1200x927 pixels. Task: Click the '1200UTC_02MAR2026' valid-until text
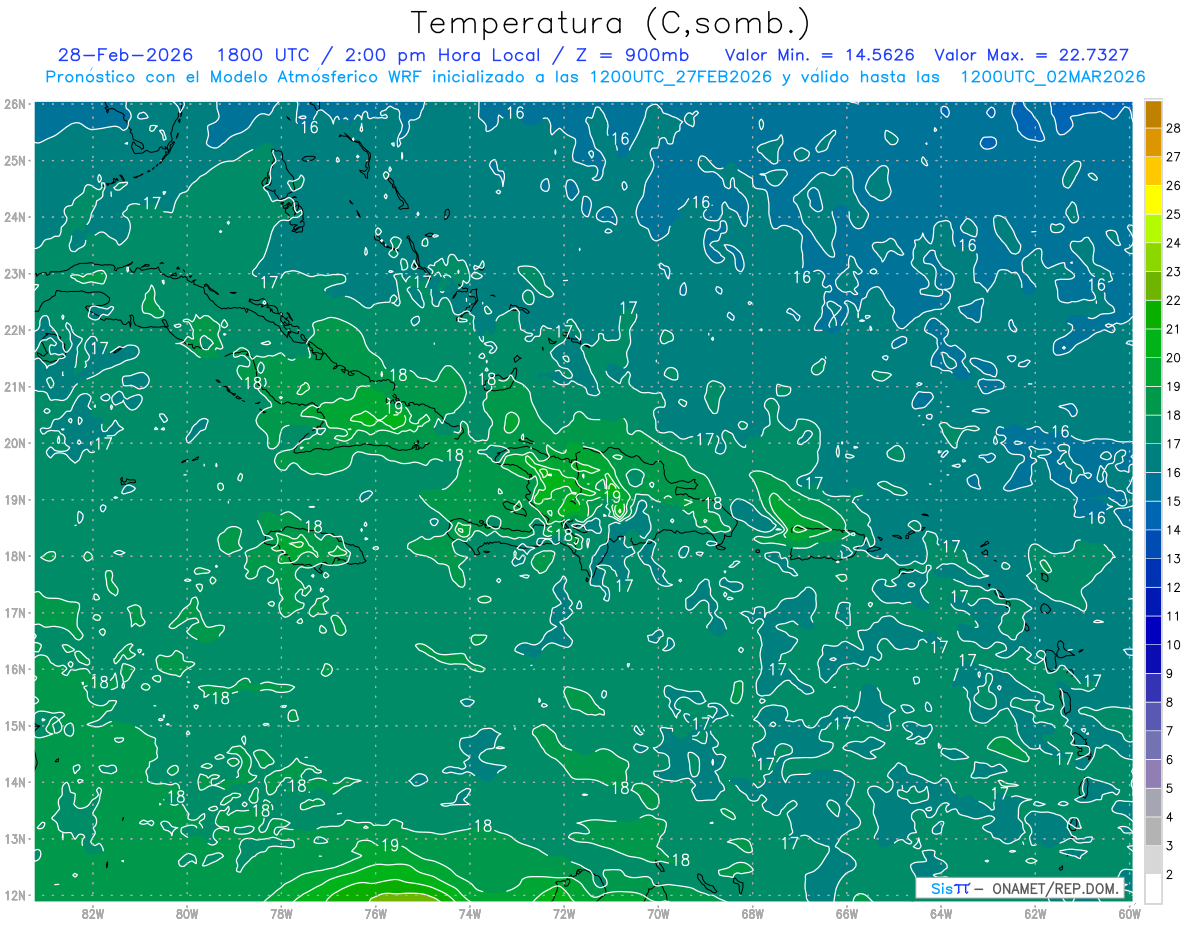pyautogui.click(x=1052, y=77)
